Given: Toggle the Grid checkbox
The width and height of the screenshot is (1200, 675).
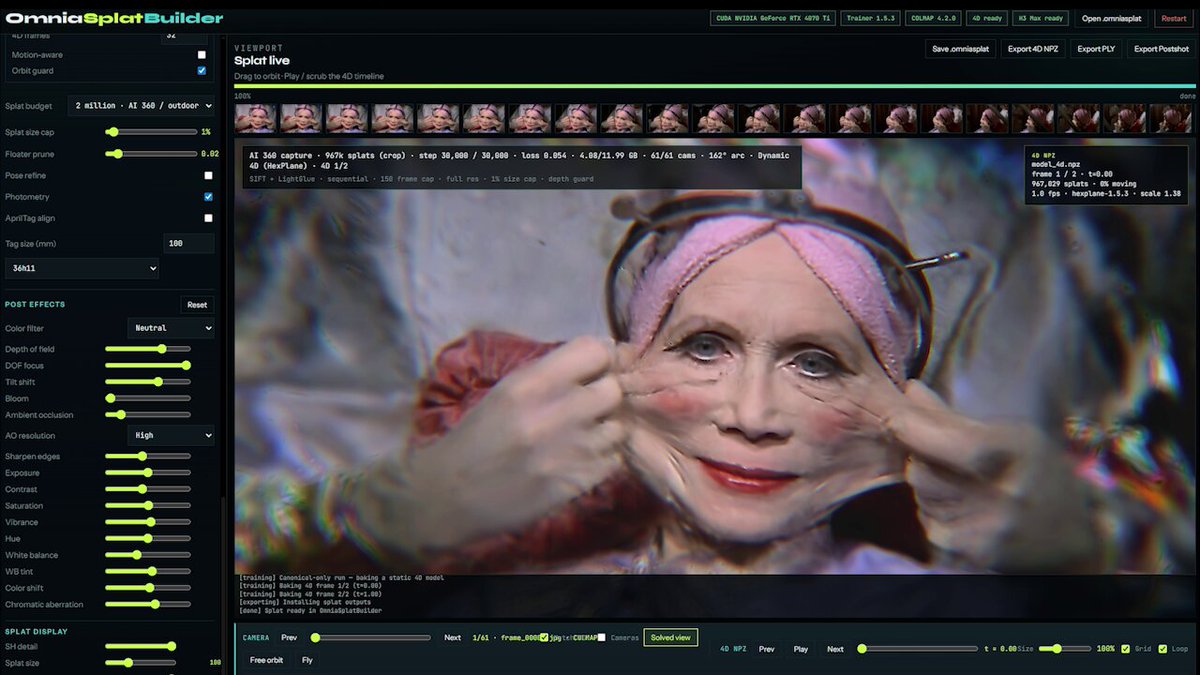Looking at the screenshot, I should pyautogui.click(x=1126, y=649).
